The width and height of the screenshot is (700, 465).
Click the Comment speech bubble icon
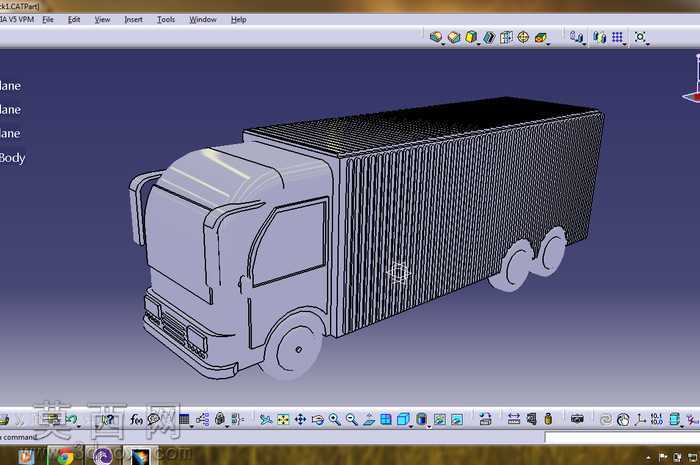point(154,419)
